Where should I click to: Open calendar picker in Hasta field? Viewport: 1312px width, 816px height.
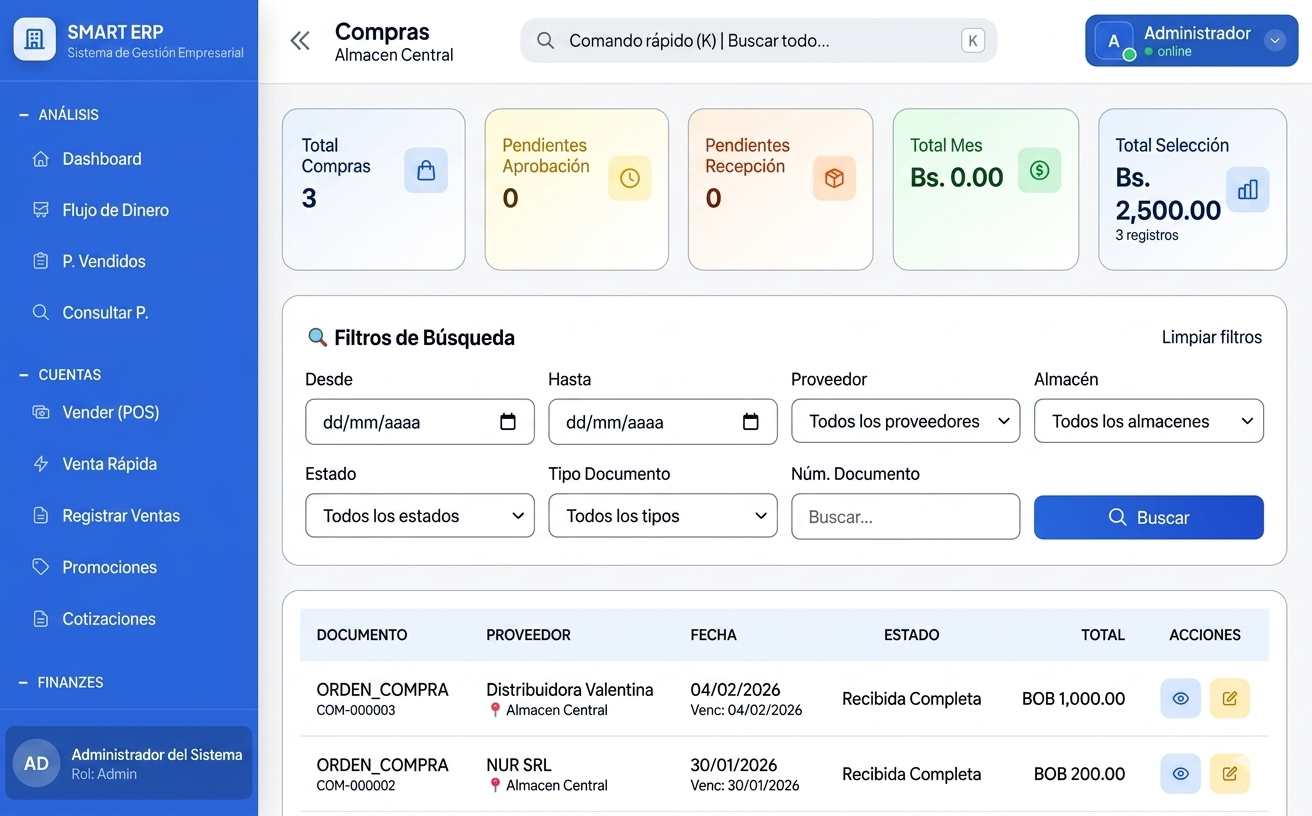751,422
